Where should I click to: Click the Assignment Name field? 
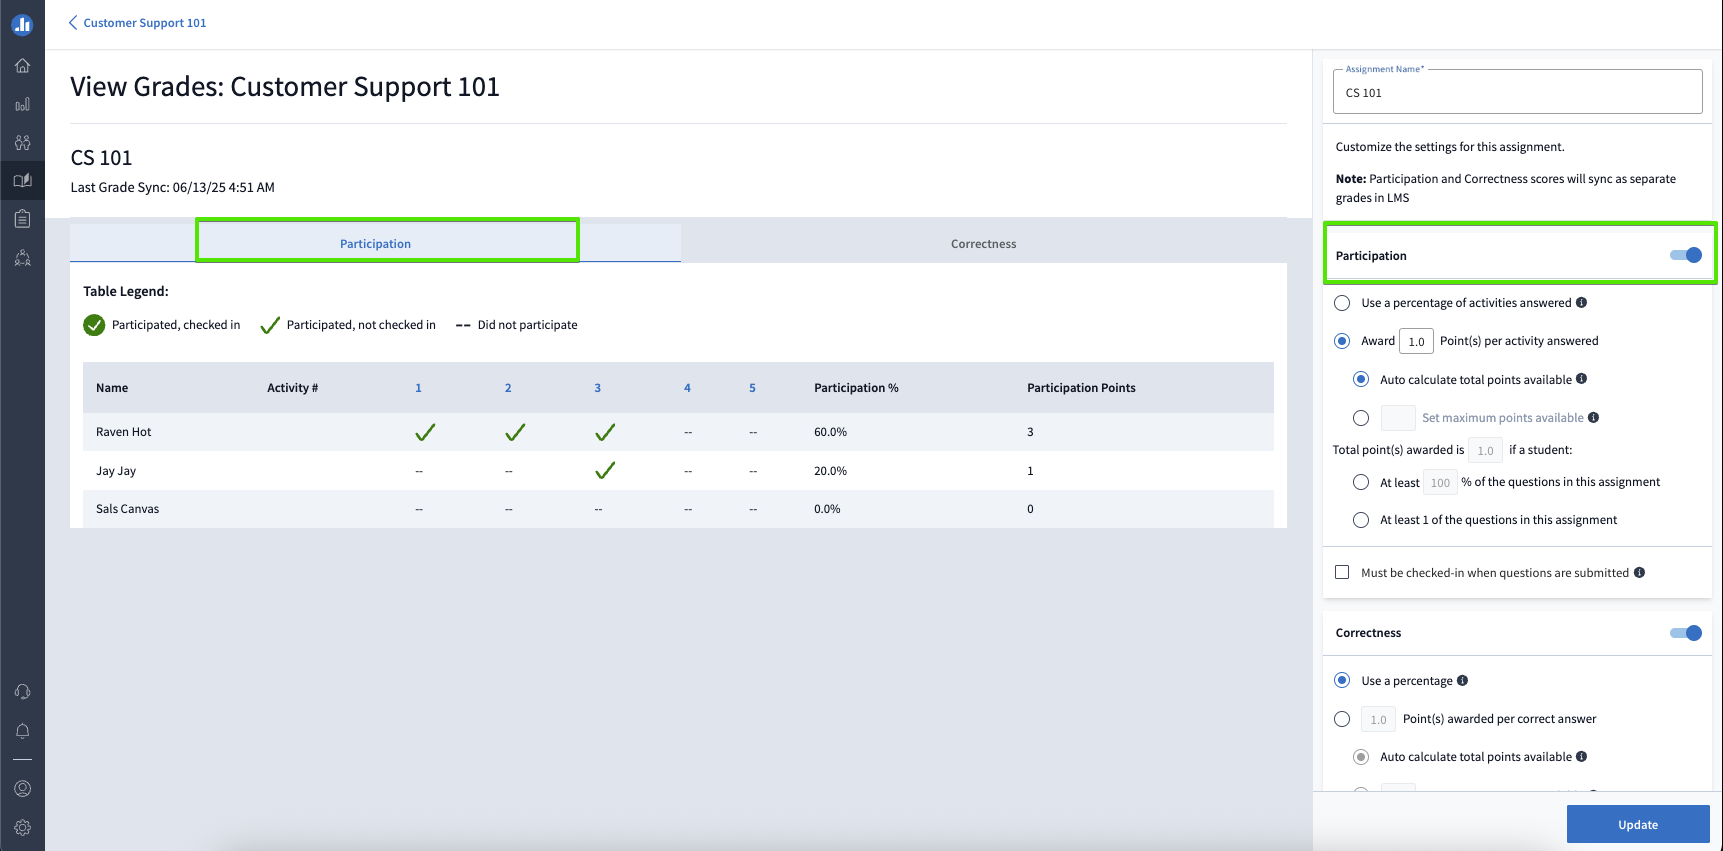coord(1517,92)
